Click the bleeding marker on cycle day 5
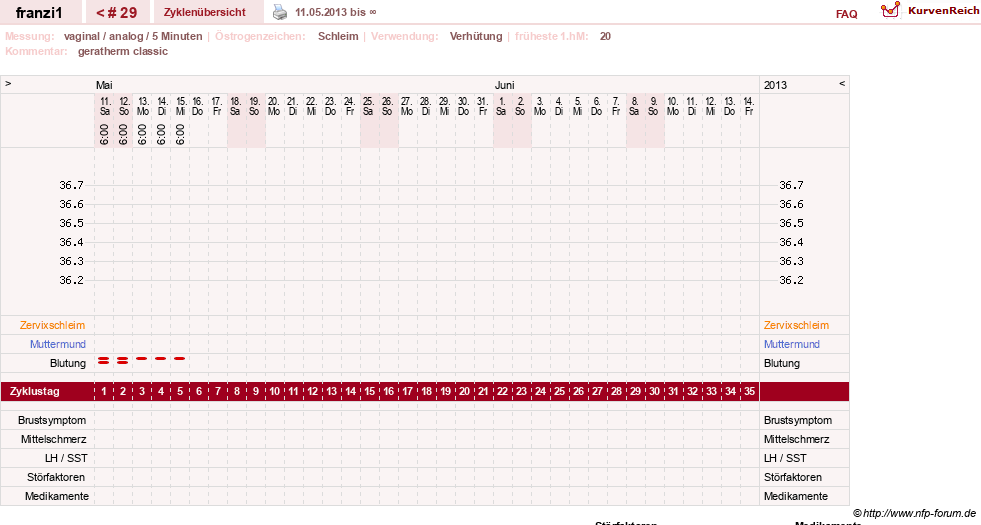The image size is (981, 525). pyautogui.click(x=180, y=359)
